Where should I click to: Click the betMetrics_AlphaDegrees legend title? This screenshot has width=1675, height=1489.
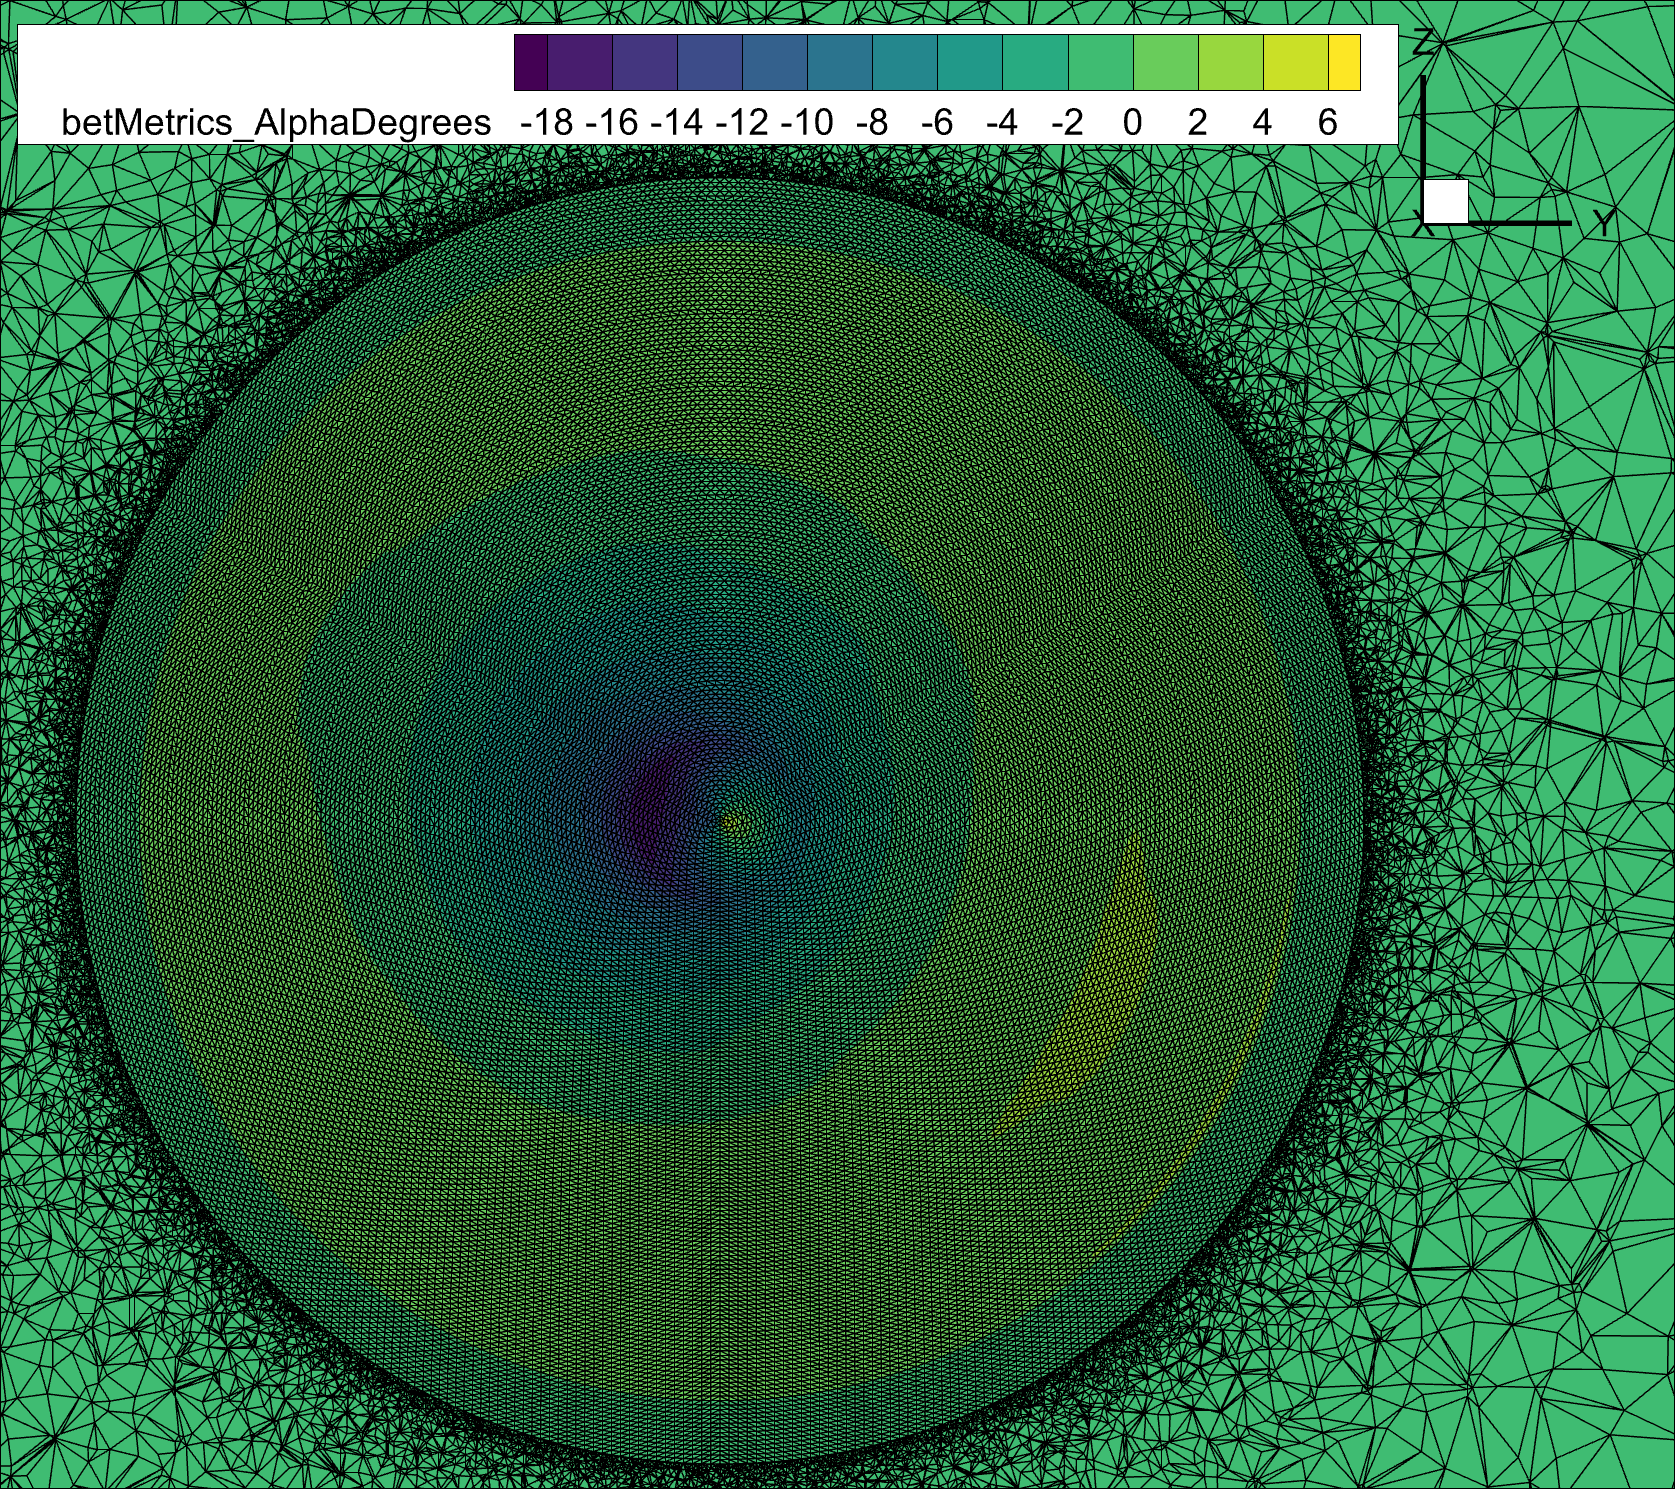click(x=276, y=123)
